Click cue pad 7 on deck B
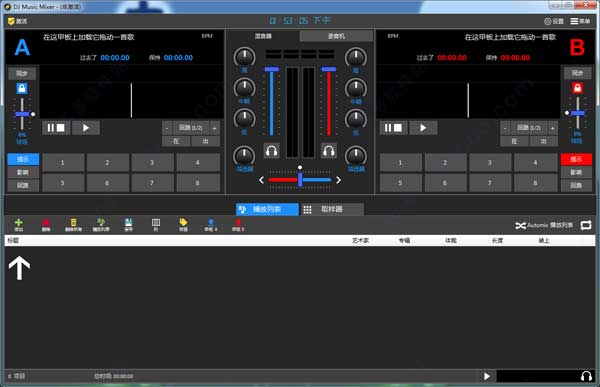 tap(491, 183)
